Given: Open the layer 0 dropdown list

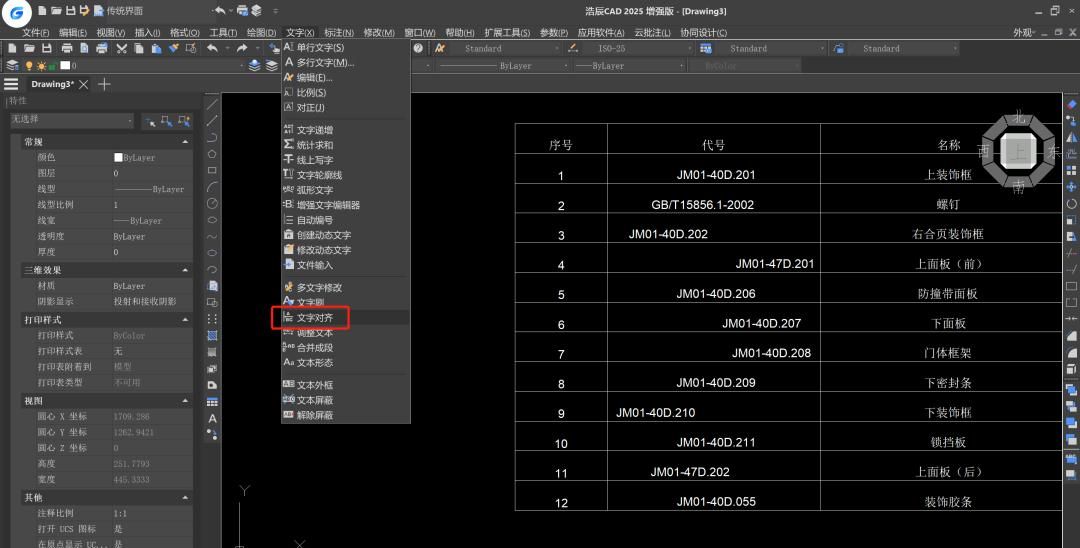Looking at the screenshot, I should pyautogui.click(x=153, y=65).
